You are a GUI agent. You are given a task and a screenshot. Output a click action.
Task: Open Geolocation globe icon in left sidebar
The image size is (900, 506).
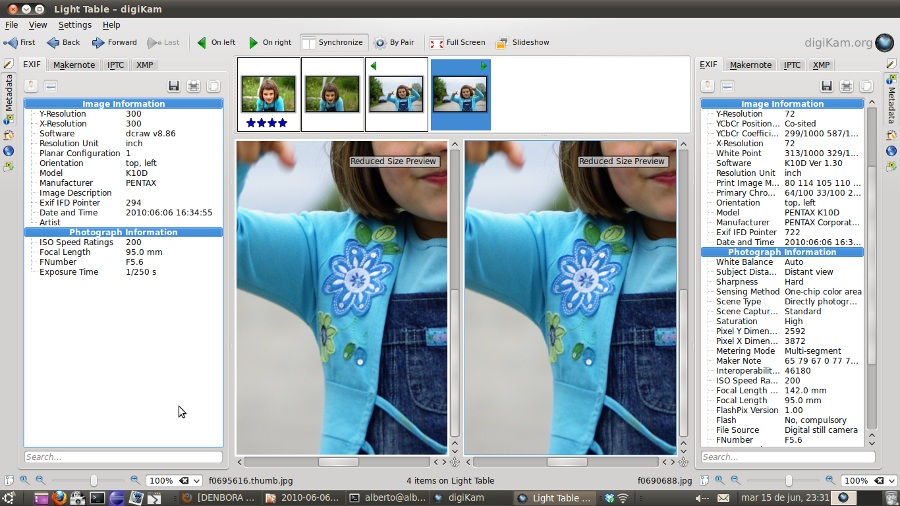tap(8, 151)
